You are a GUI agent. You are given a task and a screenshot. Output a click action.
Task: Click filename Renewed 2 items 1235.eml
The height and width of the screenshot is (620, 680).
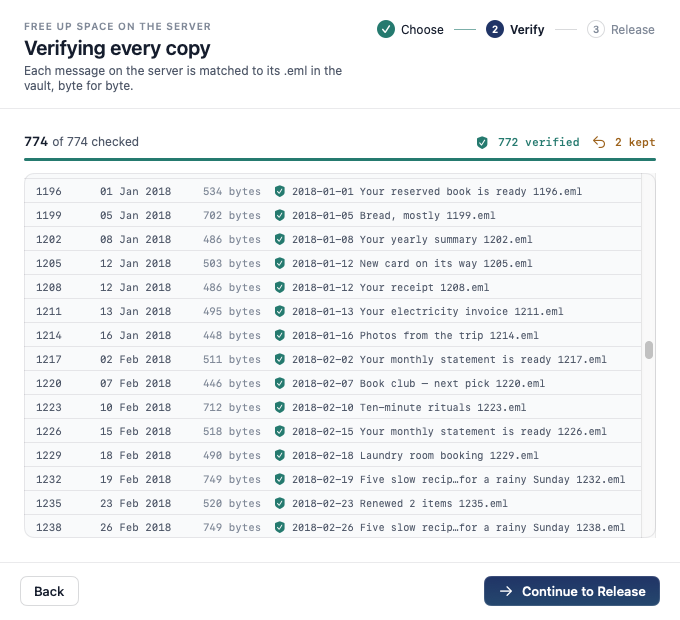(x=399, y=503)
